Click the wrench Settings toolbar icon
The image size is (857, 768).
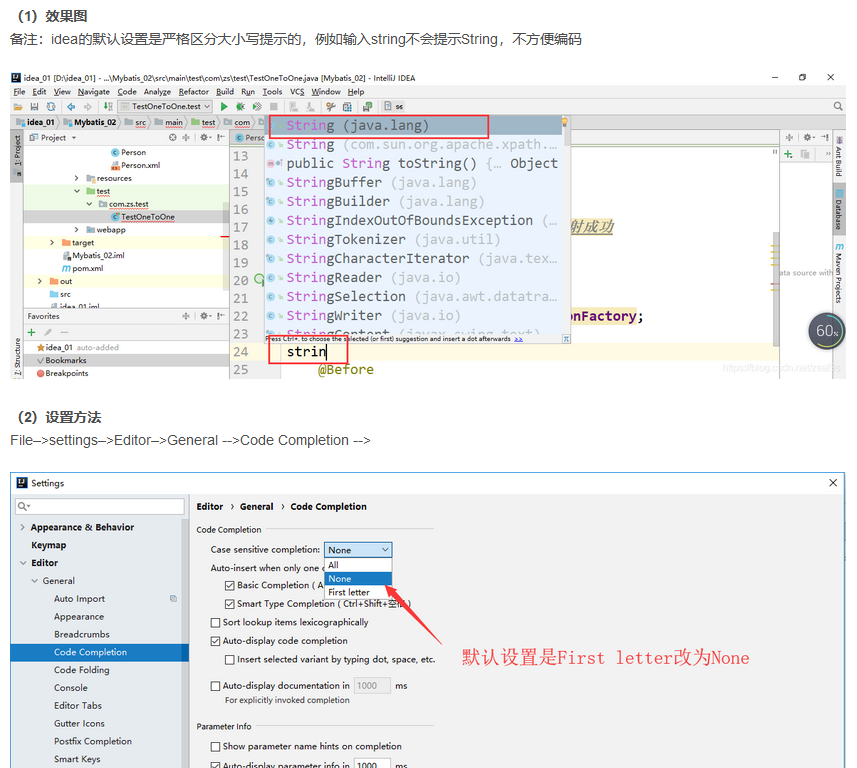pos(330,107)
